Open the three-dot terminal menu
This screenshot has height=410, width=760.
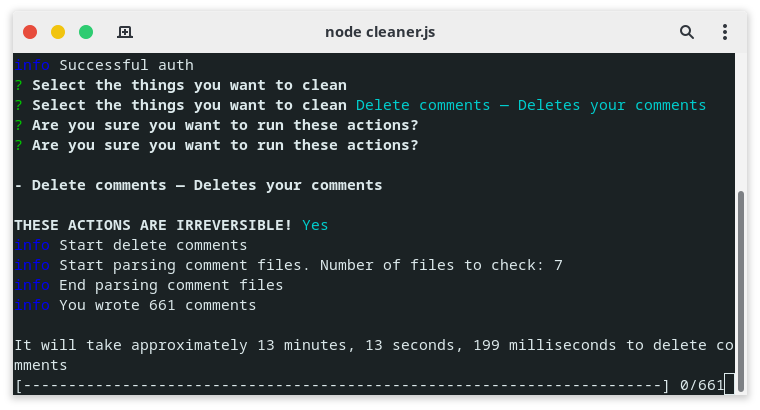[x=725, y=32]
